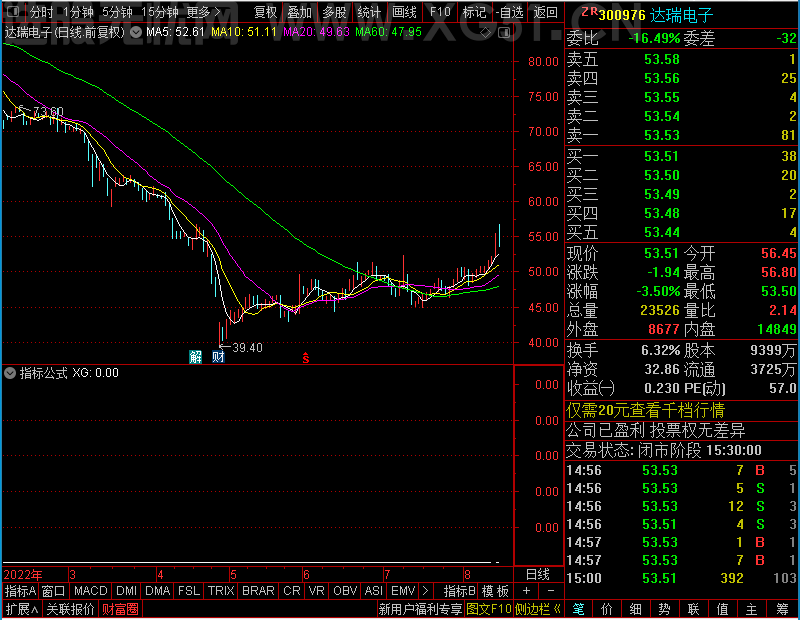The image size is (800, 620).
Task: Expand the 指标公式 indicator dropdown
Action: (x=10, y=373)
